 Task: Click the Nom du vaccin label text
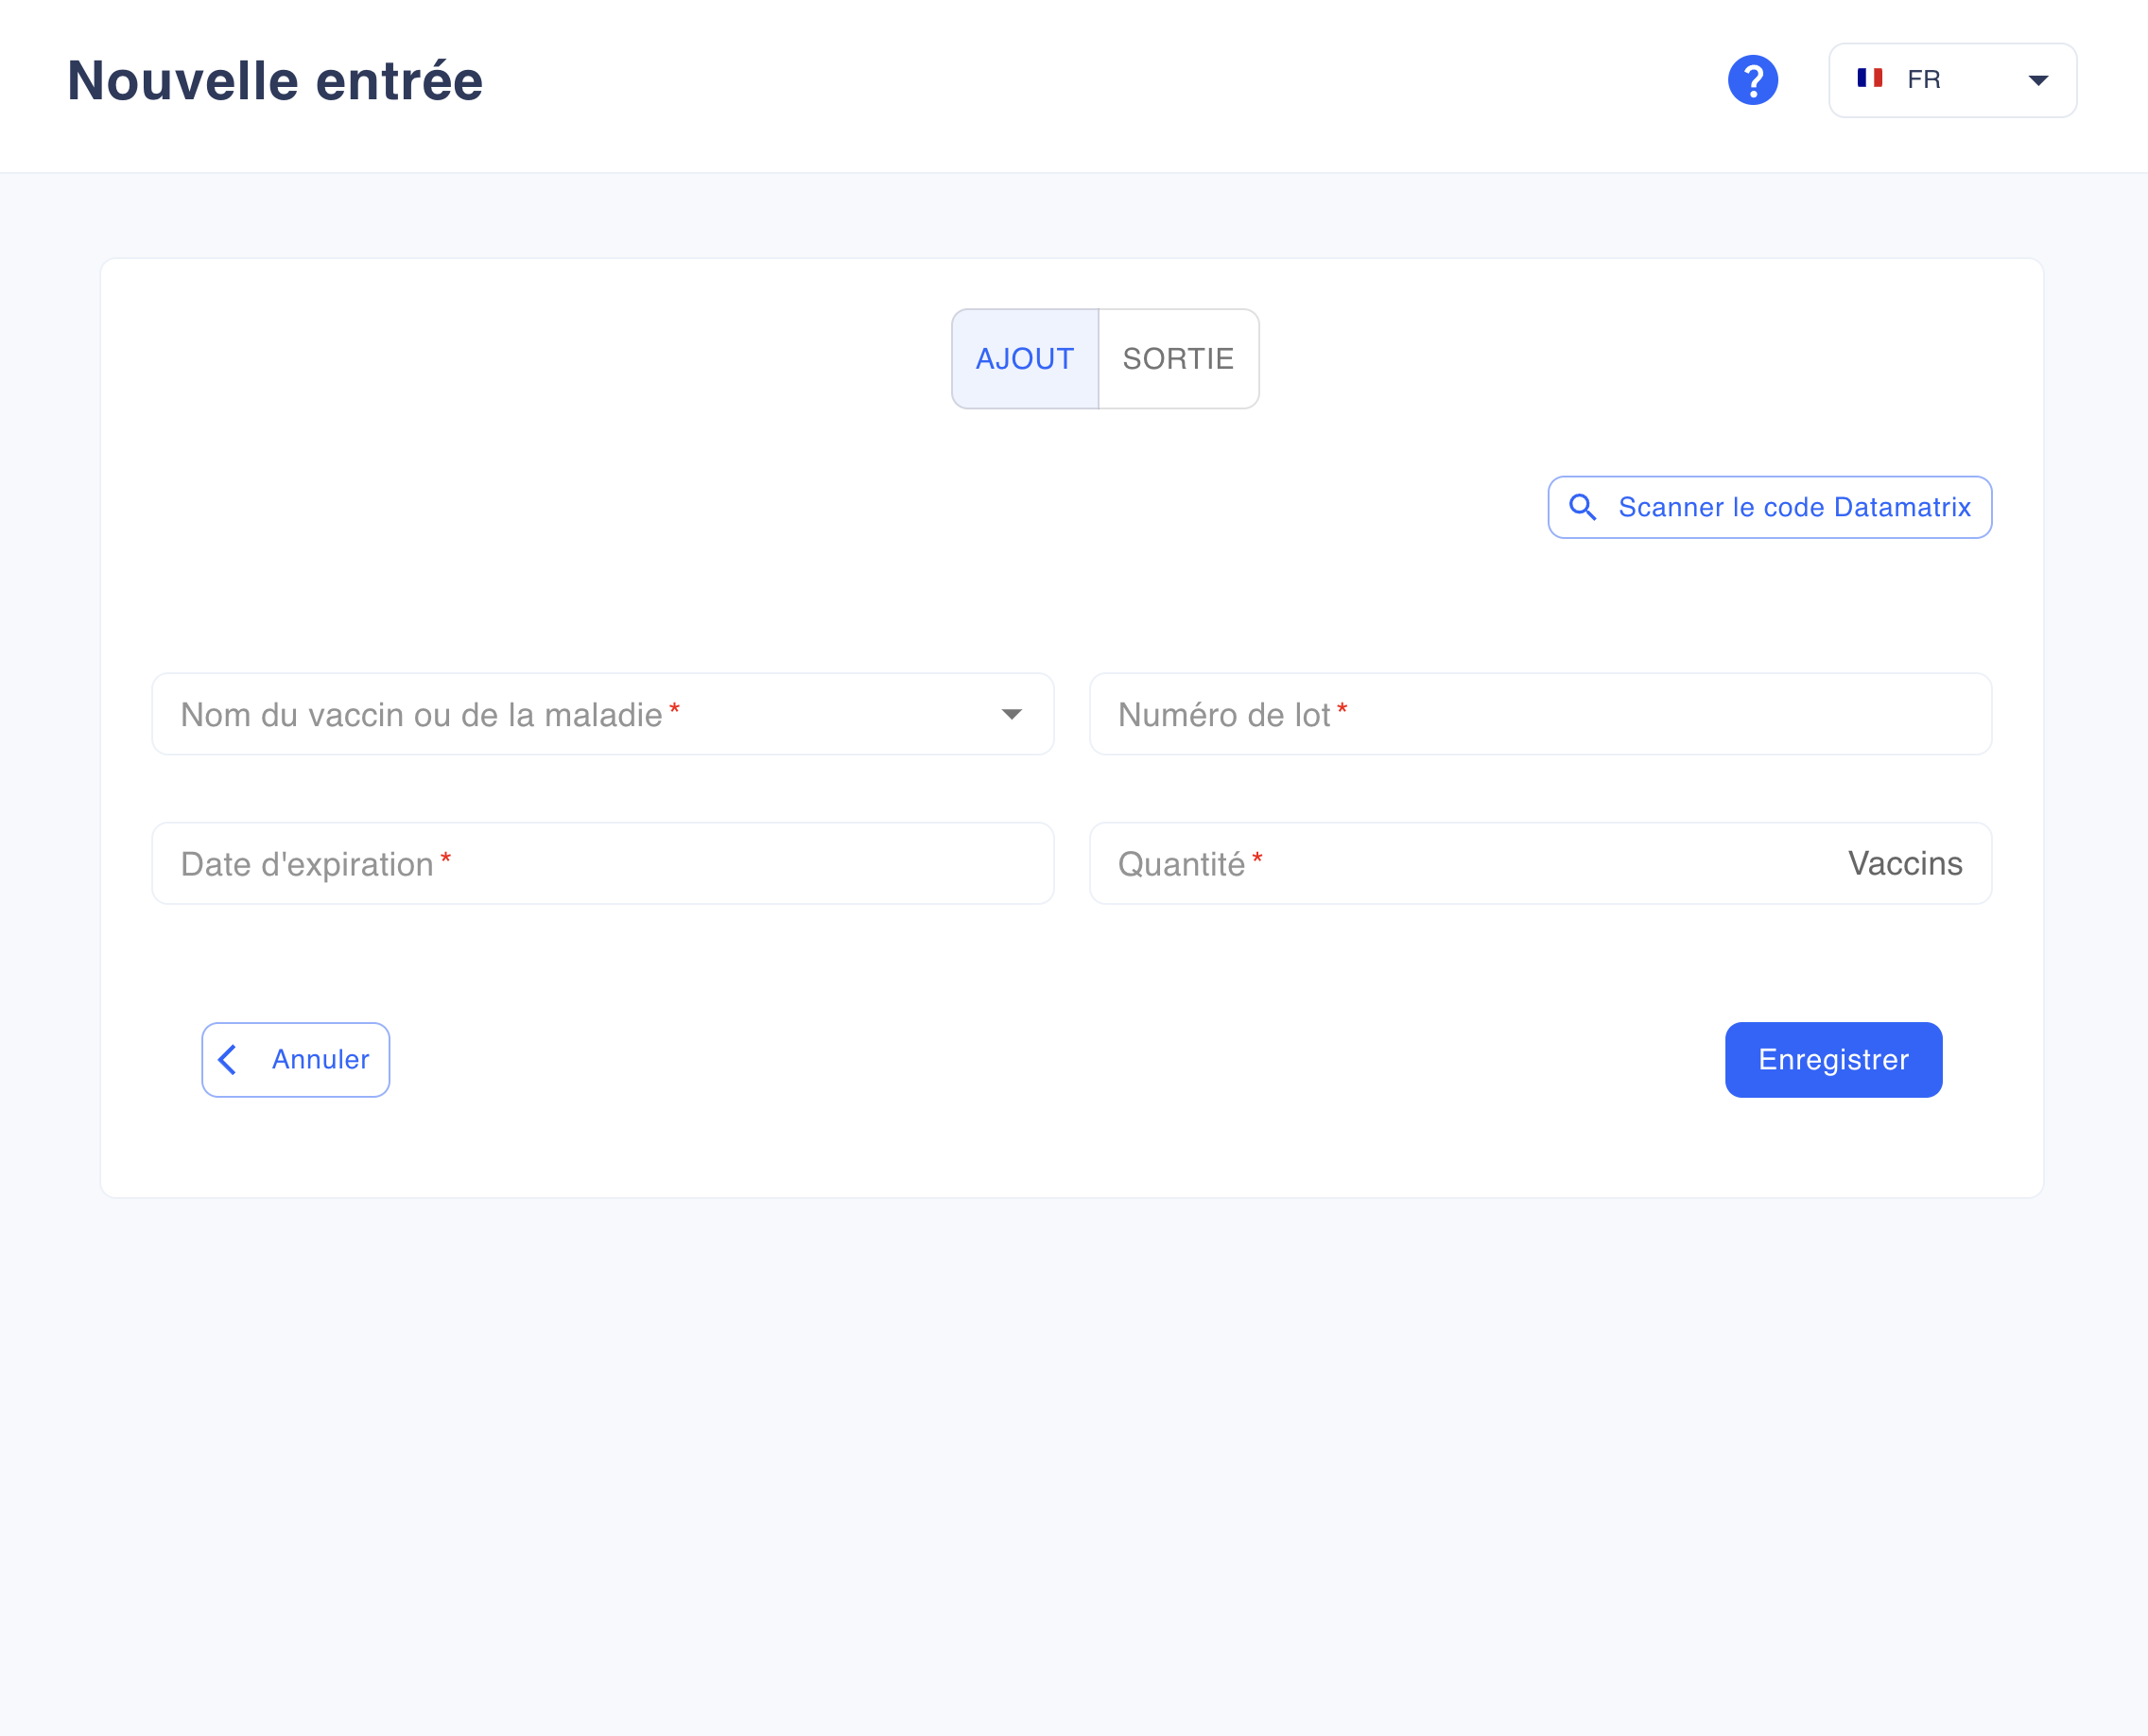pos(421,715)
